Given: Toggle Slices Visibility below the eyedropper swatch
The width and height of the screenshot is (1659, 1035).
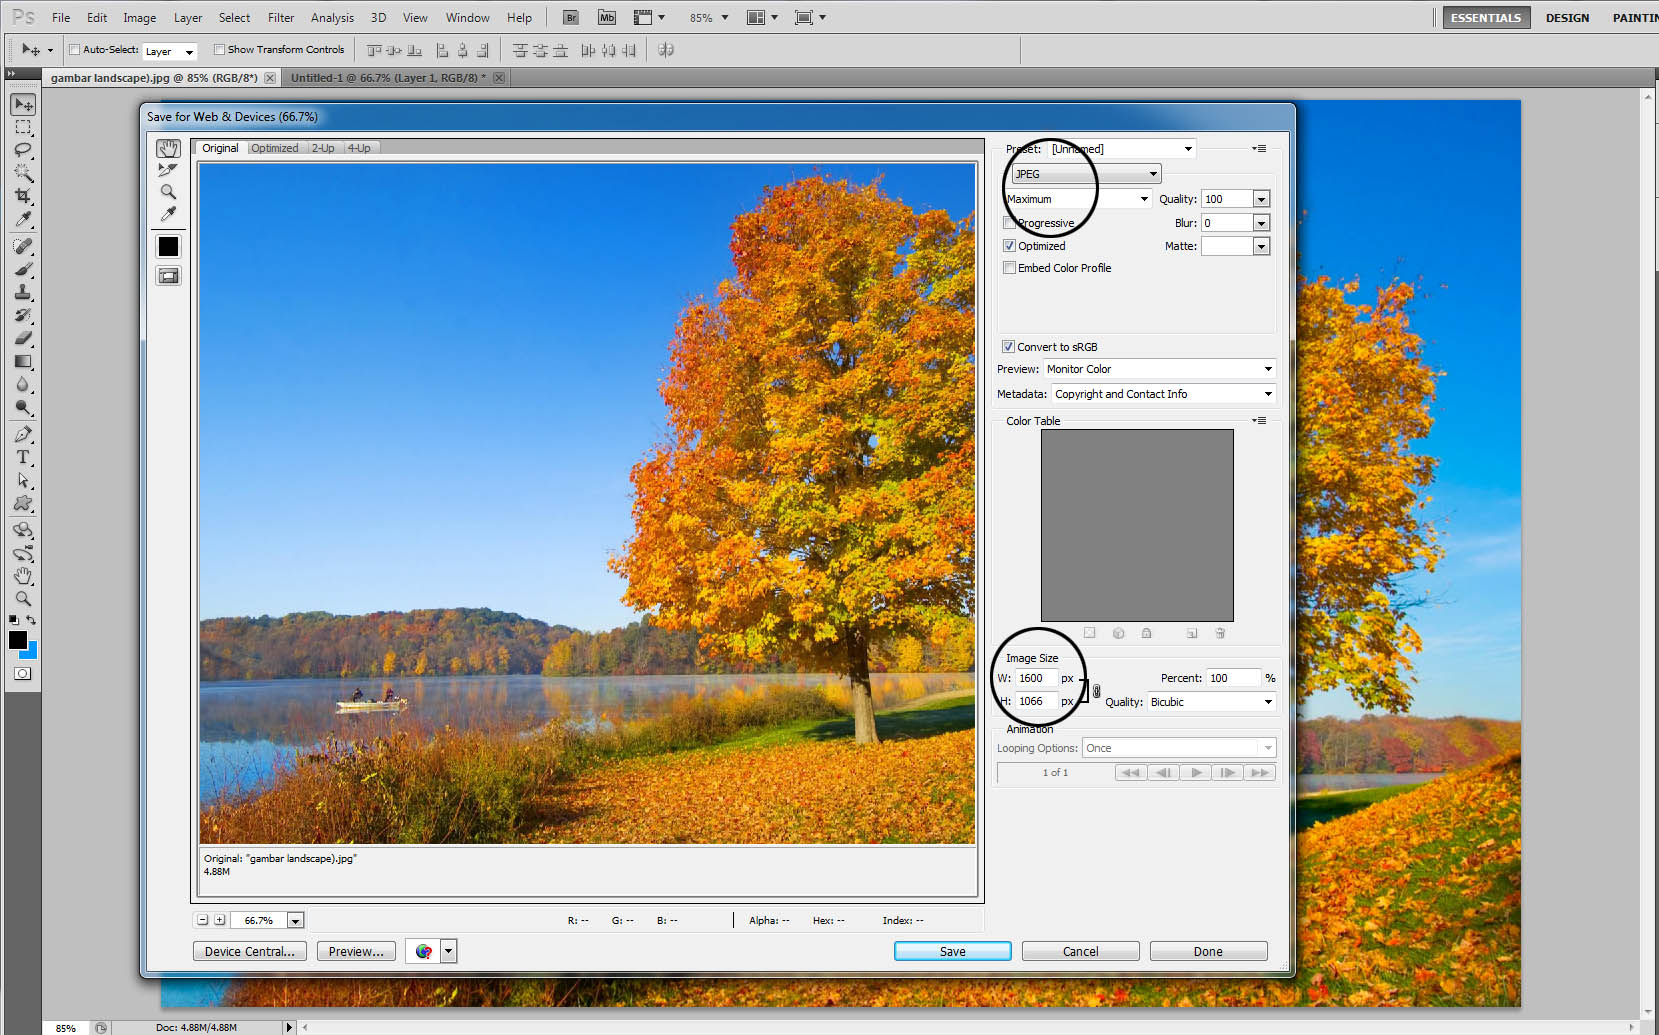Looking at the screenshot, I should point(168,276).
